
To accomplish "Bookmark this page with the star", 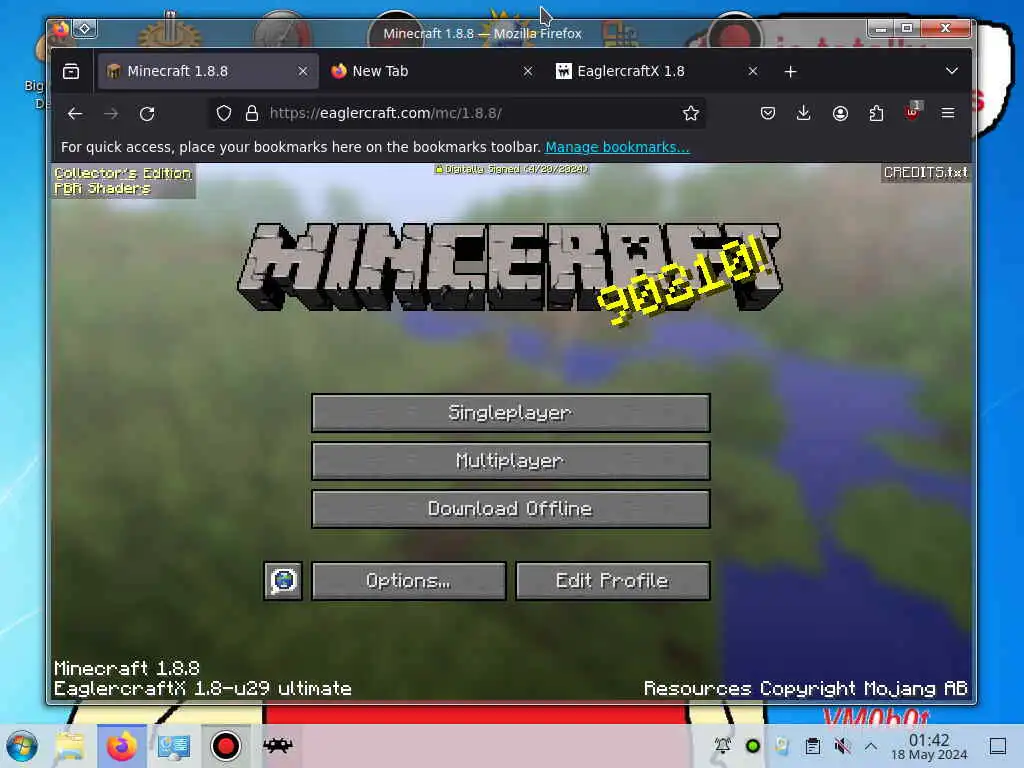I will 690,114.
